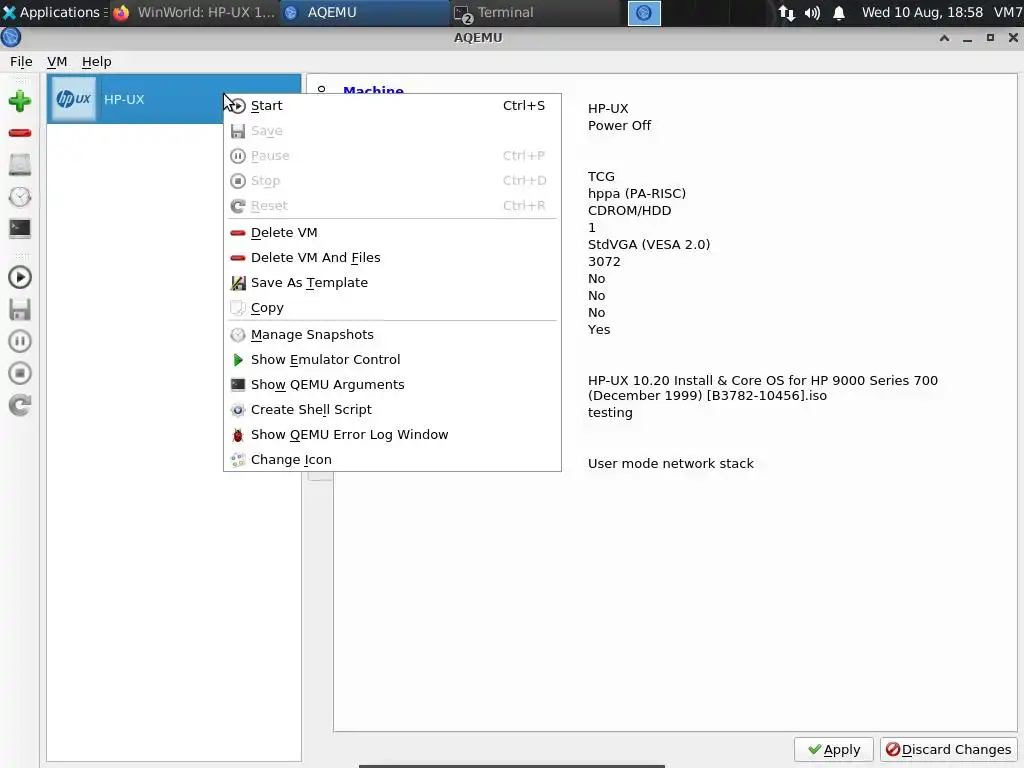Select Show QEMU Error Log Window

point(392,435)
